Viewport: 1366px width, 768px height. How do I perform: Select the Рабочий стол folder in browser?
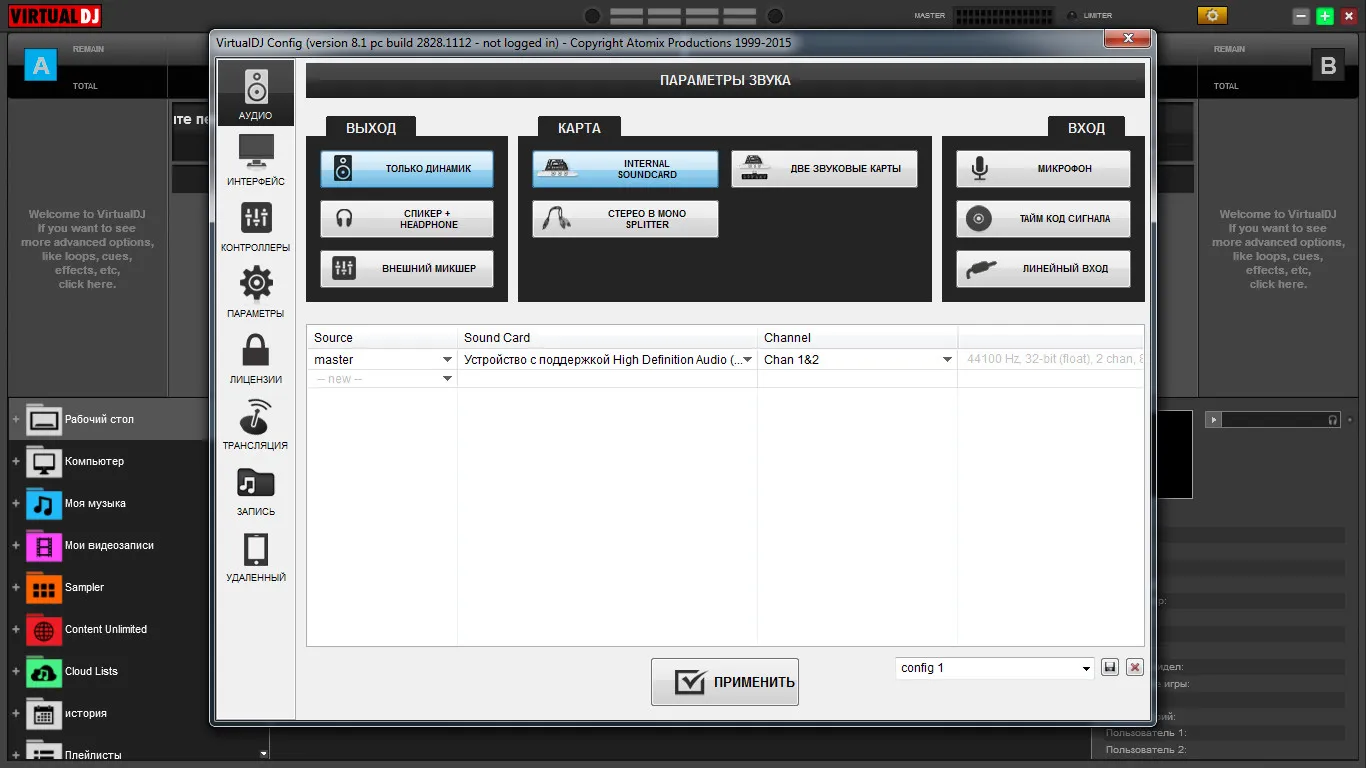(99, 419)
